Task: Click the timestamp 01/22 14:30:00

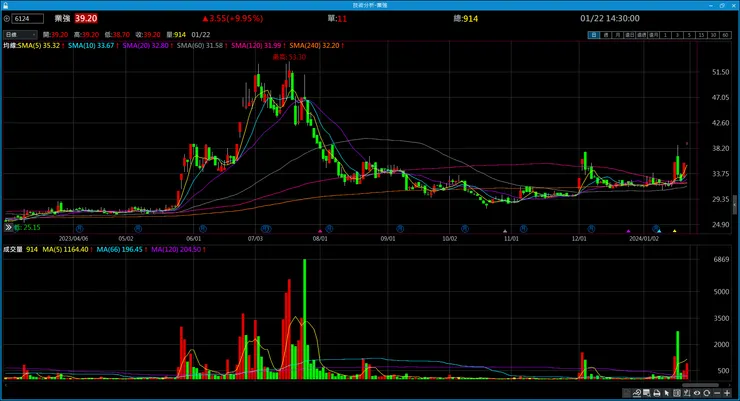Action: (x=610, y=18)
